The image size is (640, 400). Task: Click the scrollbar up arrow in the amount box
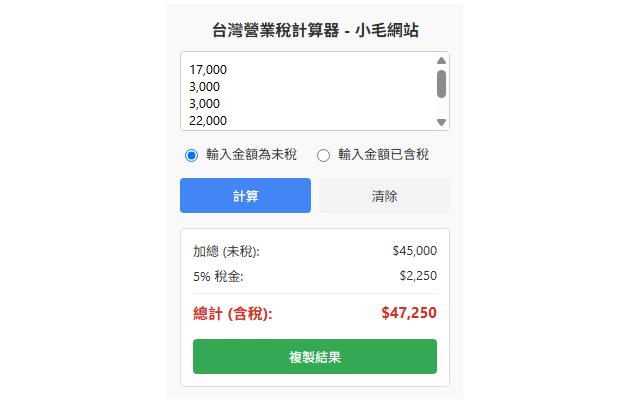click(441, 61)
